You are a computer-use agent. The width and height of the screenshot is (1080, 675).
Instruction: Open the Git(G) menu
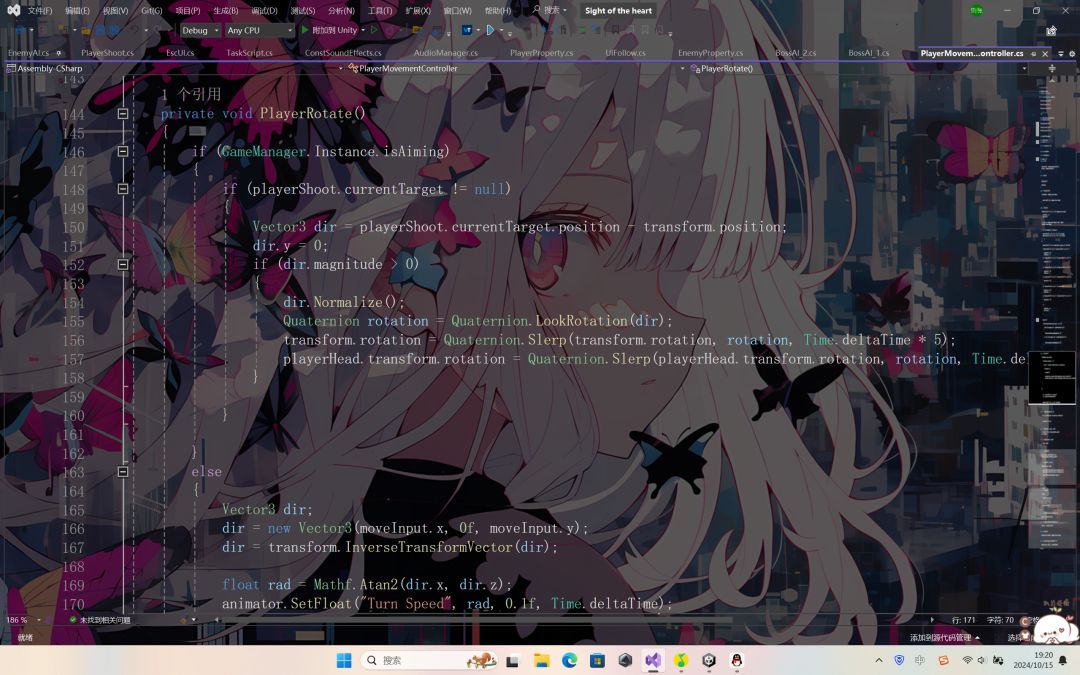click(x=152, y=10)
